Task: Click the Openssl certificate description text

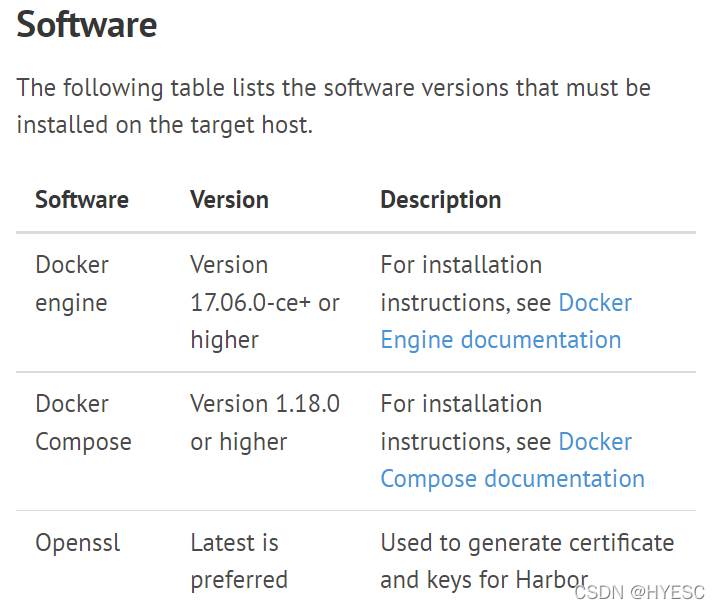Action: pyautogui.click(x=527, y=561)
